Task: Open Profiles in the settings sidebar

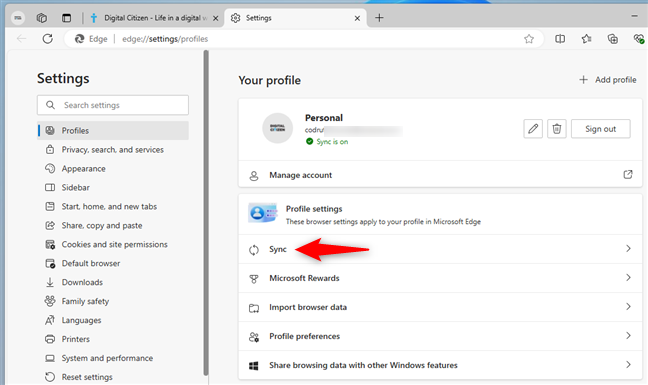Action: pos(113,131)
